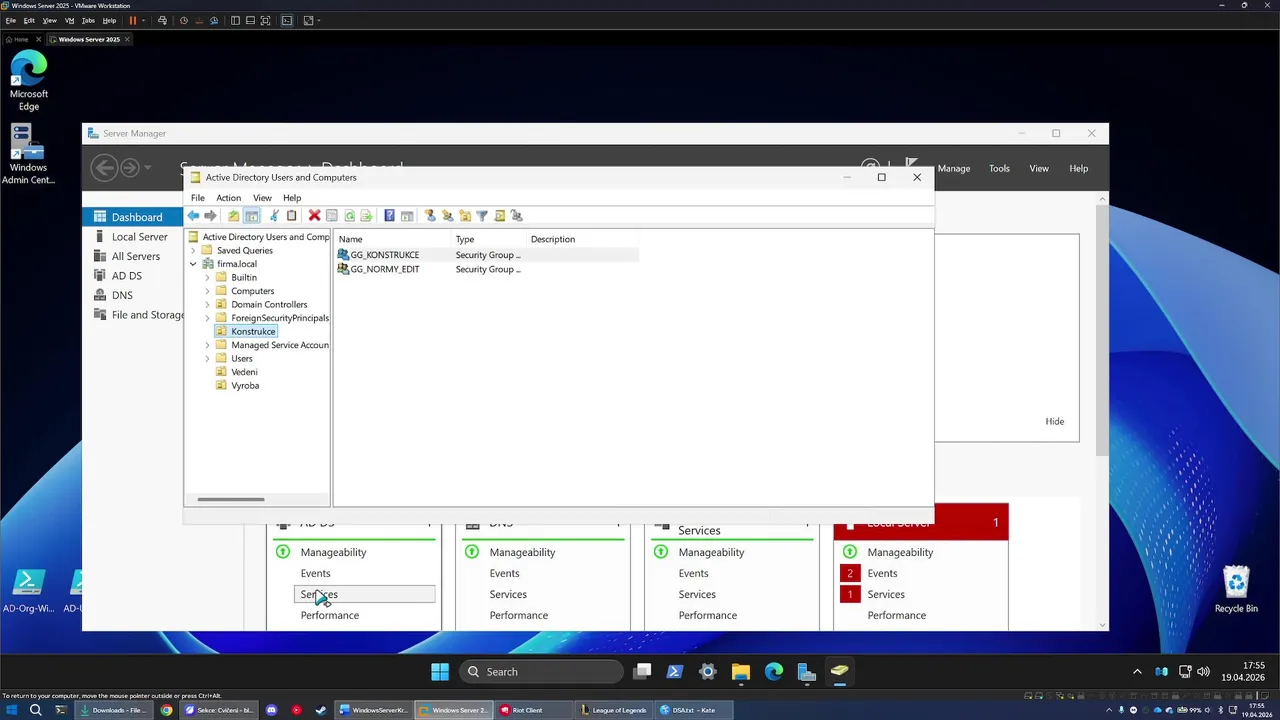
Task: Click VMware Send Ctrl+Alt+Del icon
Action: [162, 20]
